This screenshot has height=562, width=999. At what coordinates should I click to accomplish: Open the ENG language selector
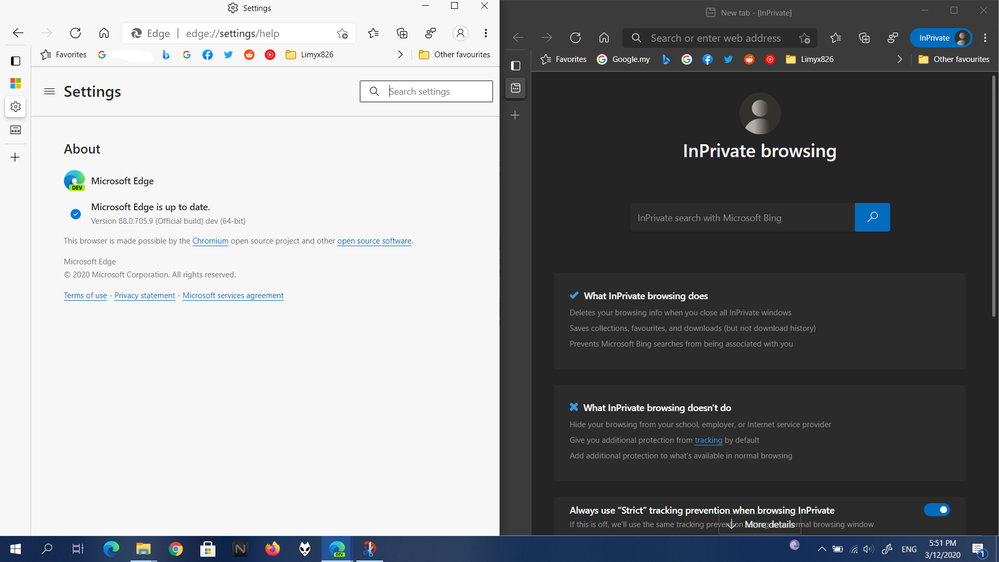(909, 549)
